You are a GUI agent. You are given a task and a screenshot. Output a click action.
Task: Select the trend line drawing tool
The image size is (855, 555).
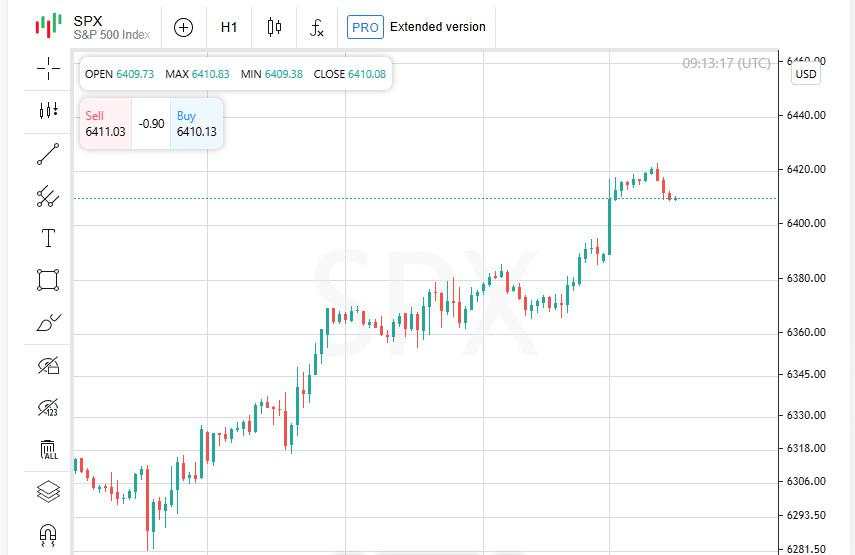tap(48, 154)
